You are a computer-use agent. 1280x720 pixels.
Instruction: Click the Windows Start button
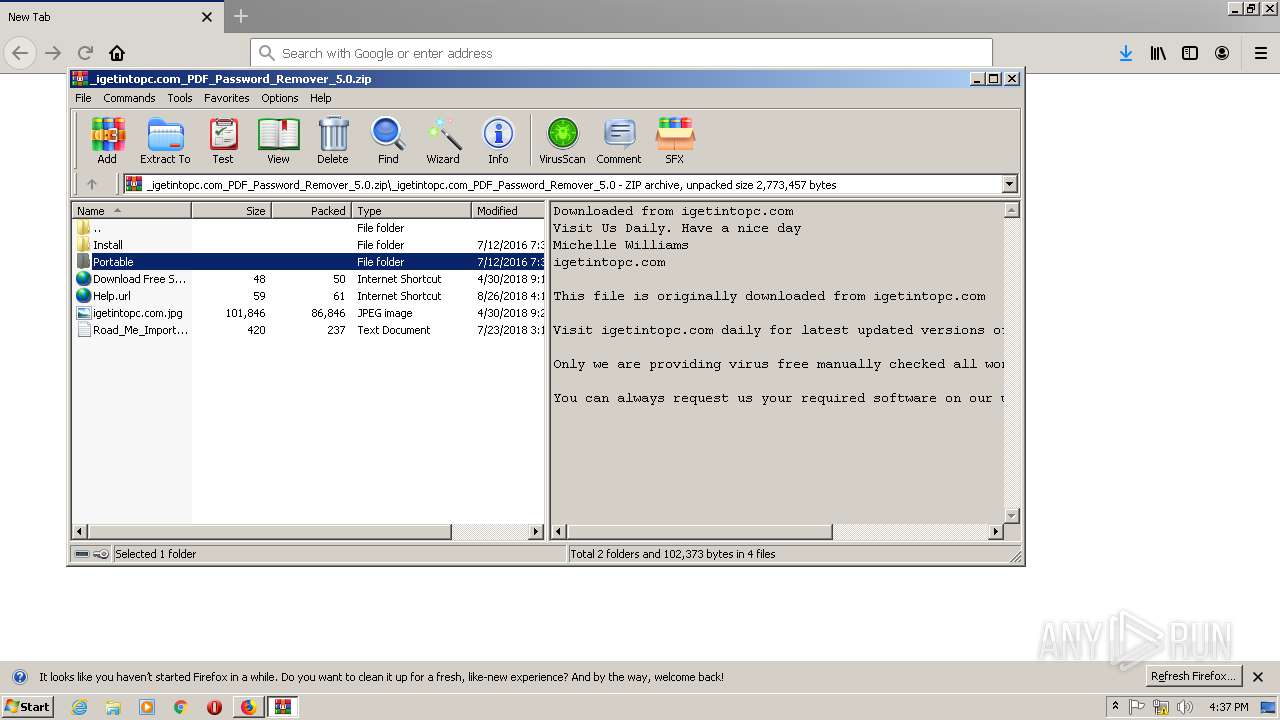27,706
